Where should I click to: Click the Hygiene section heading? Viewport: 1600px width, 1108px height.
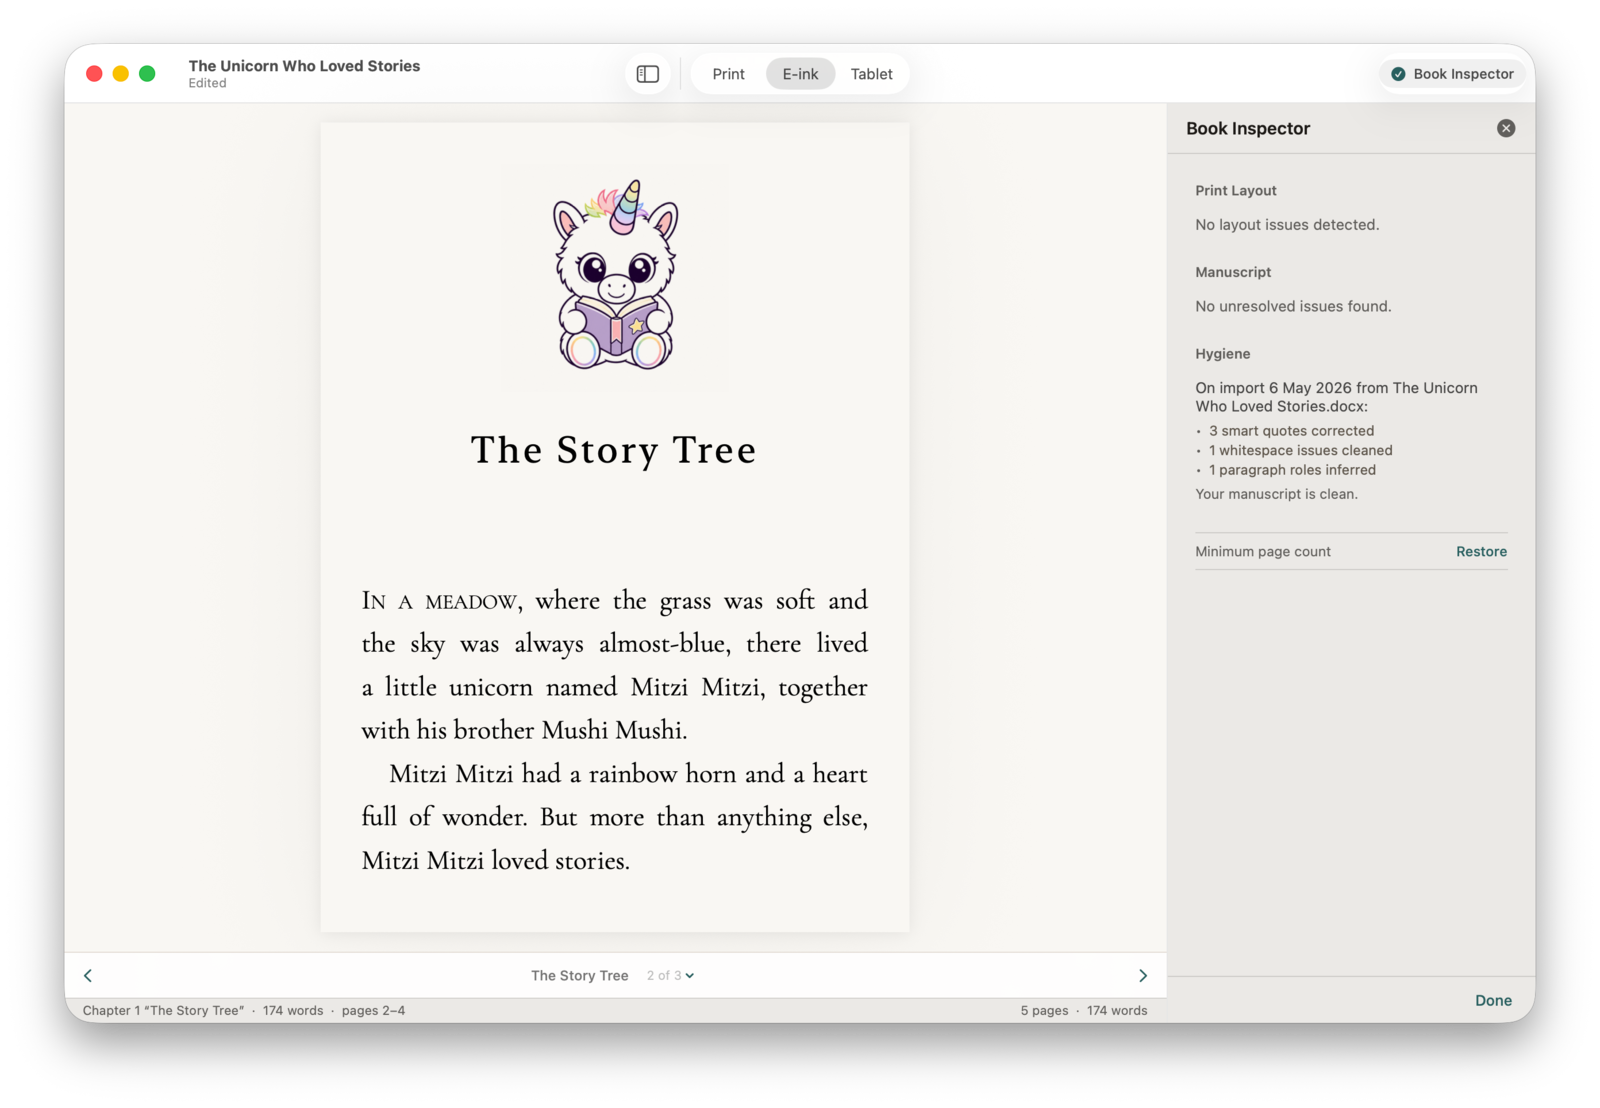click(x=1222, y=354)
